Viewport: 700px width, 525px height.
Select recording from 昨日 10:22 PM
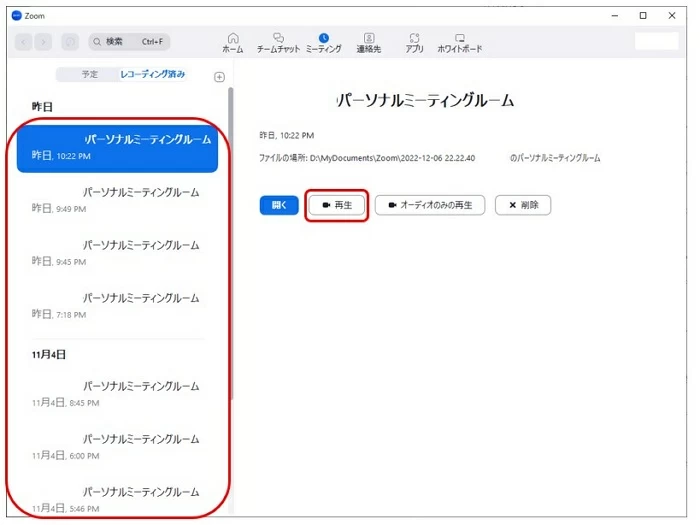coord(117,148)
